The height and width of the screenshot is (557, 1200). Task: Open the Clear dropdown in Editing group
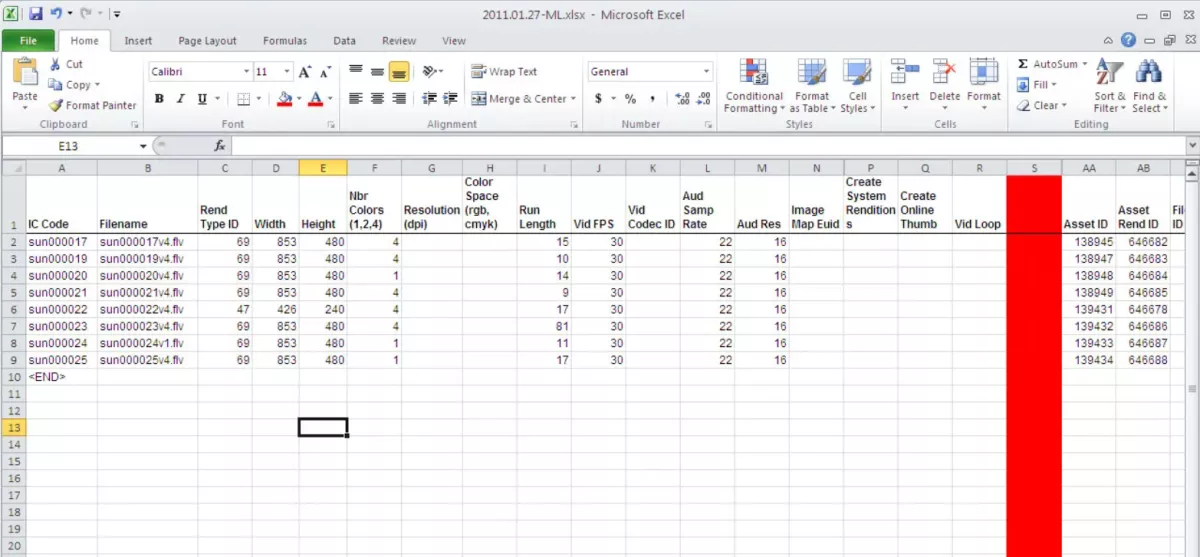point(1042,105)
